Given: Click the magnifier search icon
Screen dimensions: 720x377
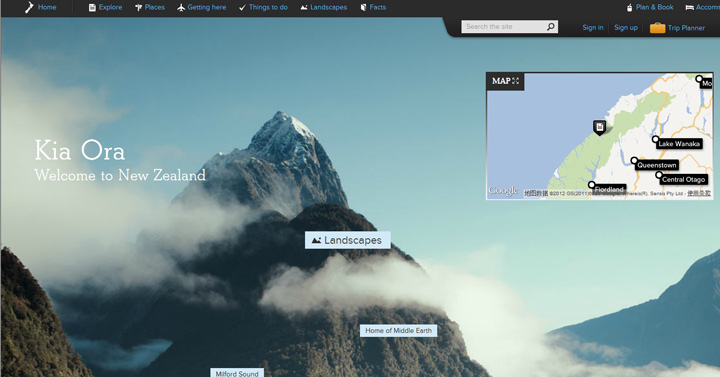Looking at the screenshot, I should click(551, 27).
